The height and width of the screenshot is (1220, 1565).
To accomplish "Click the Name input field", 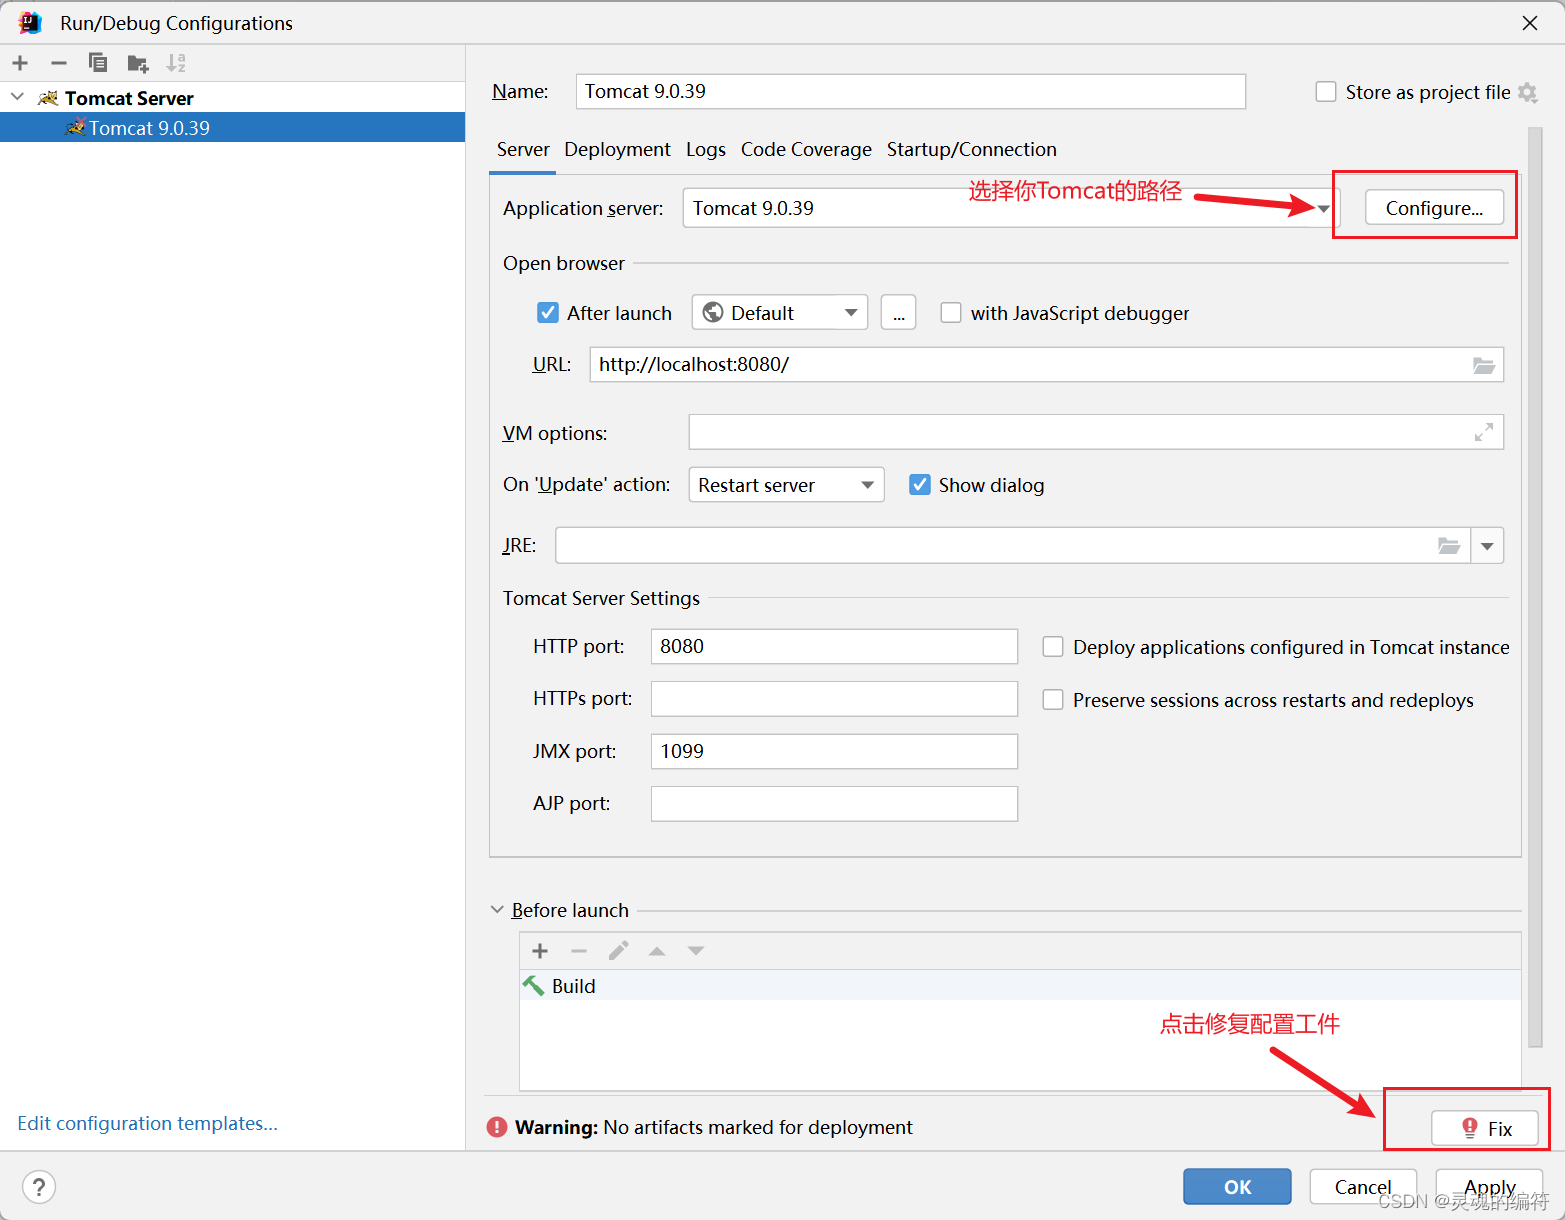I will point(910,91).
